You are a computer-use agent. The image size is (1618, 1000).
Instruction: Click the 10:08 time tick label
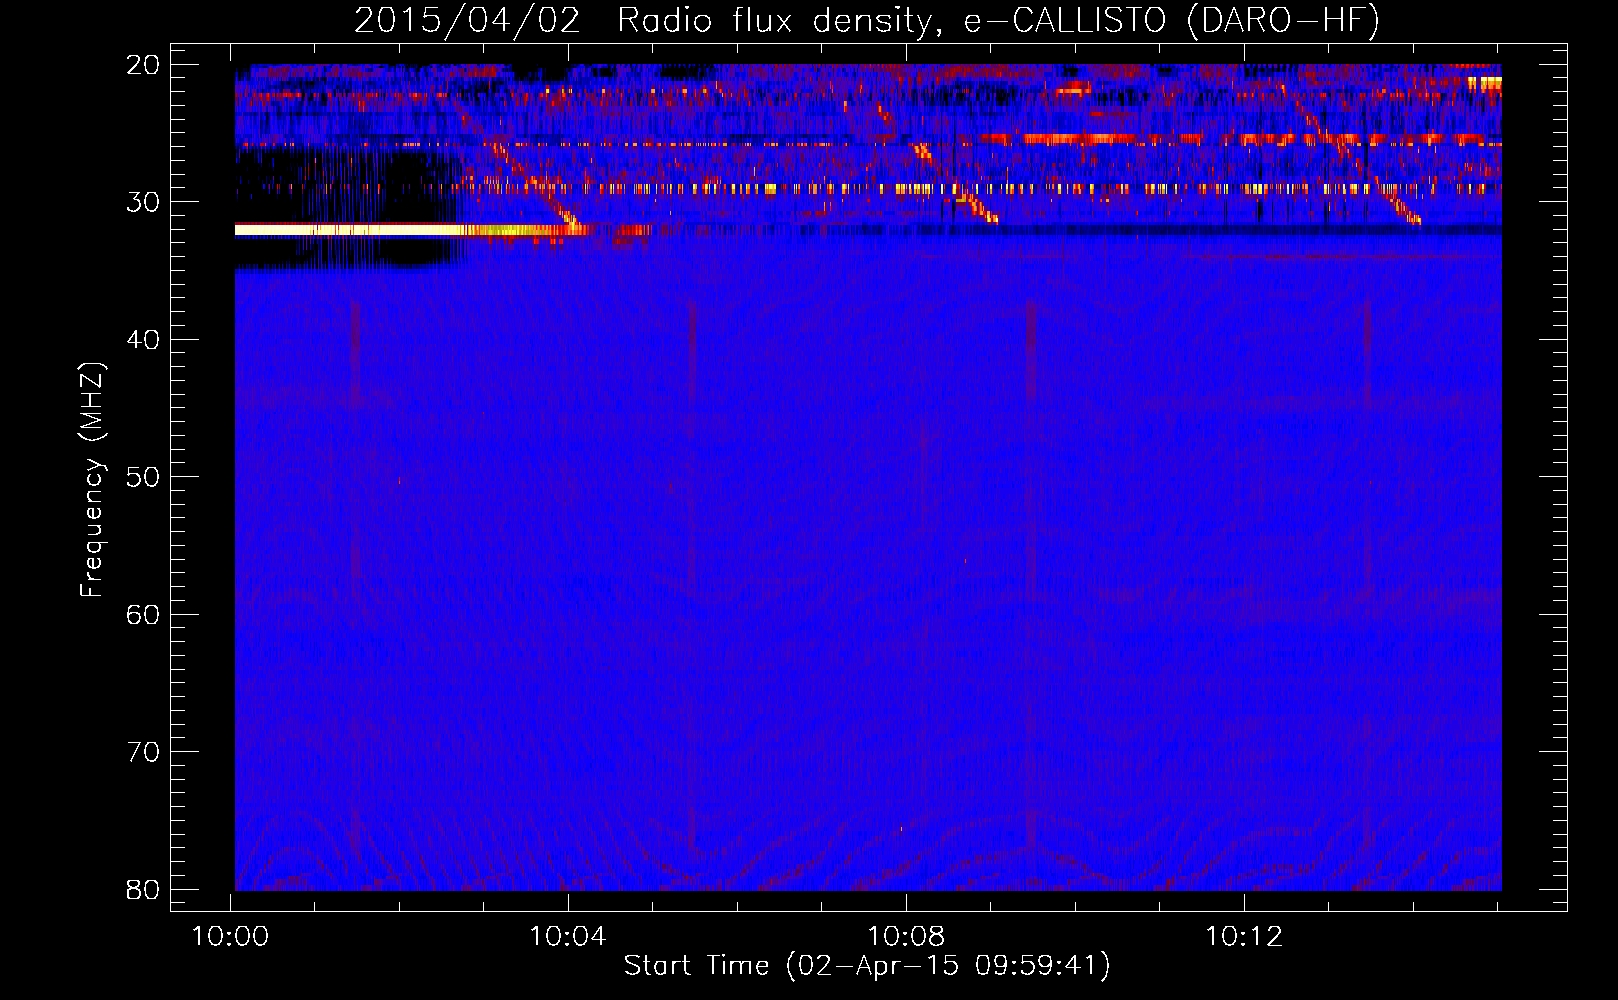[x=906, y=937]
